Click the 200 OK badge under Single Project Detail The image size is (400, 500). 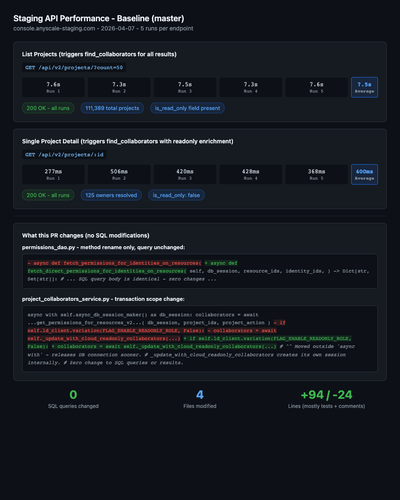48,195
